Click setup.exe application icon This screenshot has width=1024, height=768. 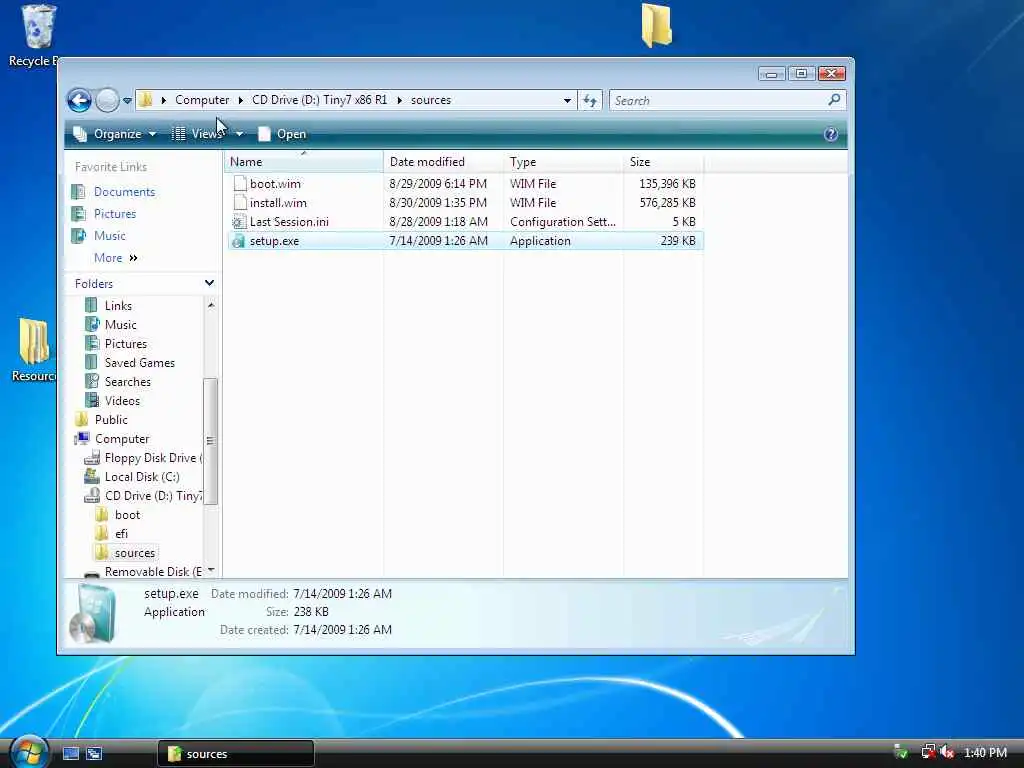click(239, 241)
